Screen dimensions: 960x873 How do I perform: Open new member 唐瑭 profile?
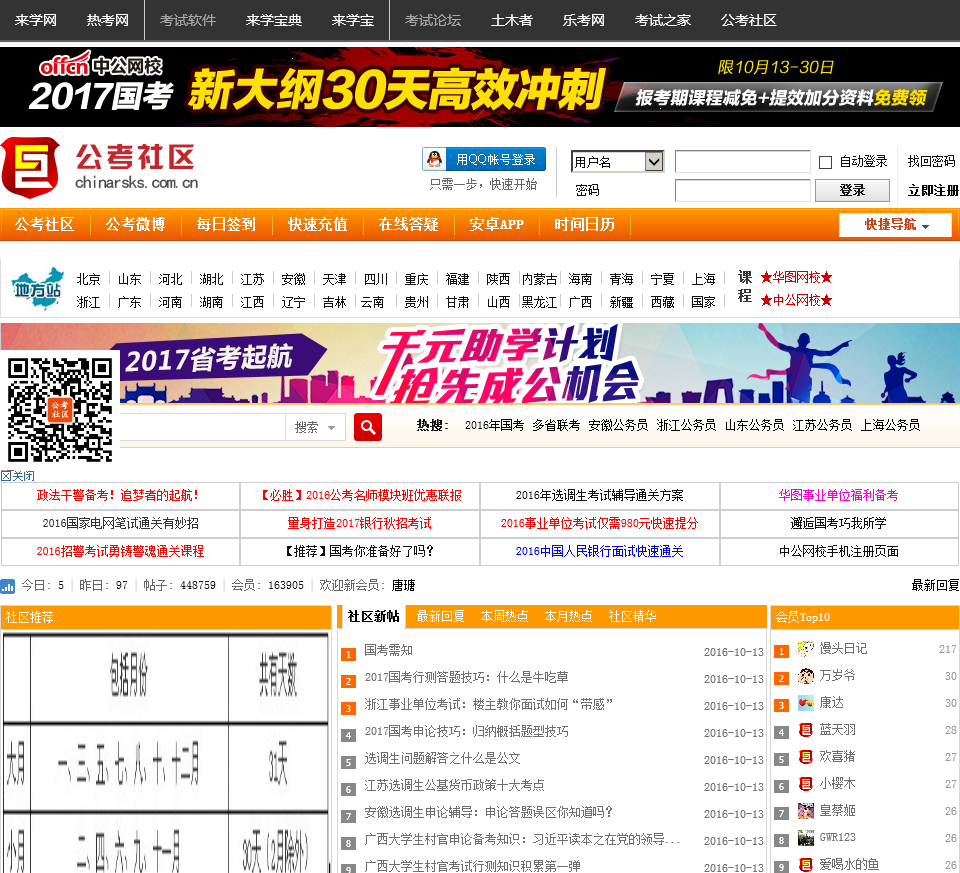403,586
